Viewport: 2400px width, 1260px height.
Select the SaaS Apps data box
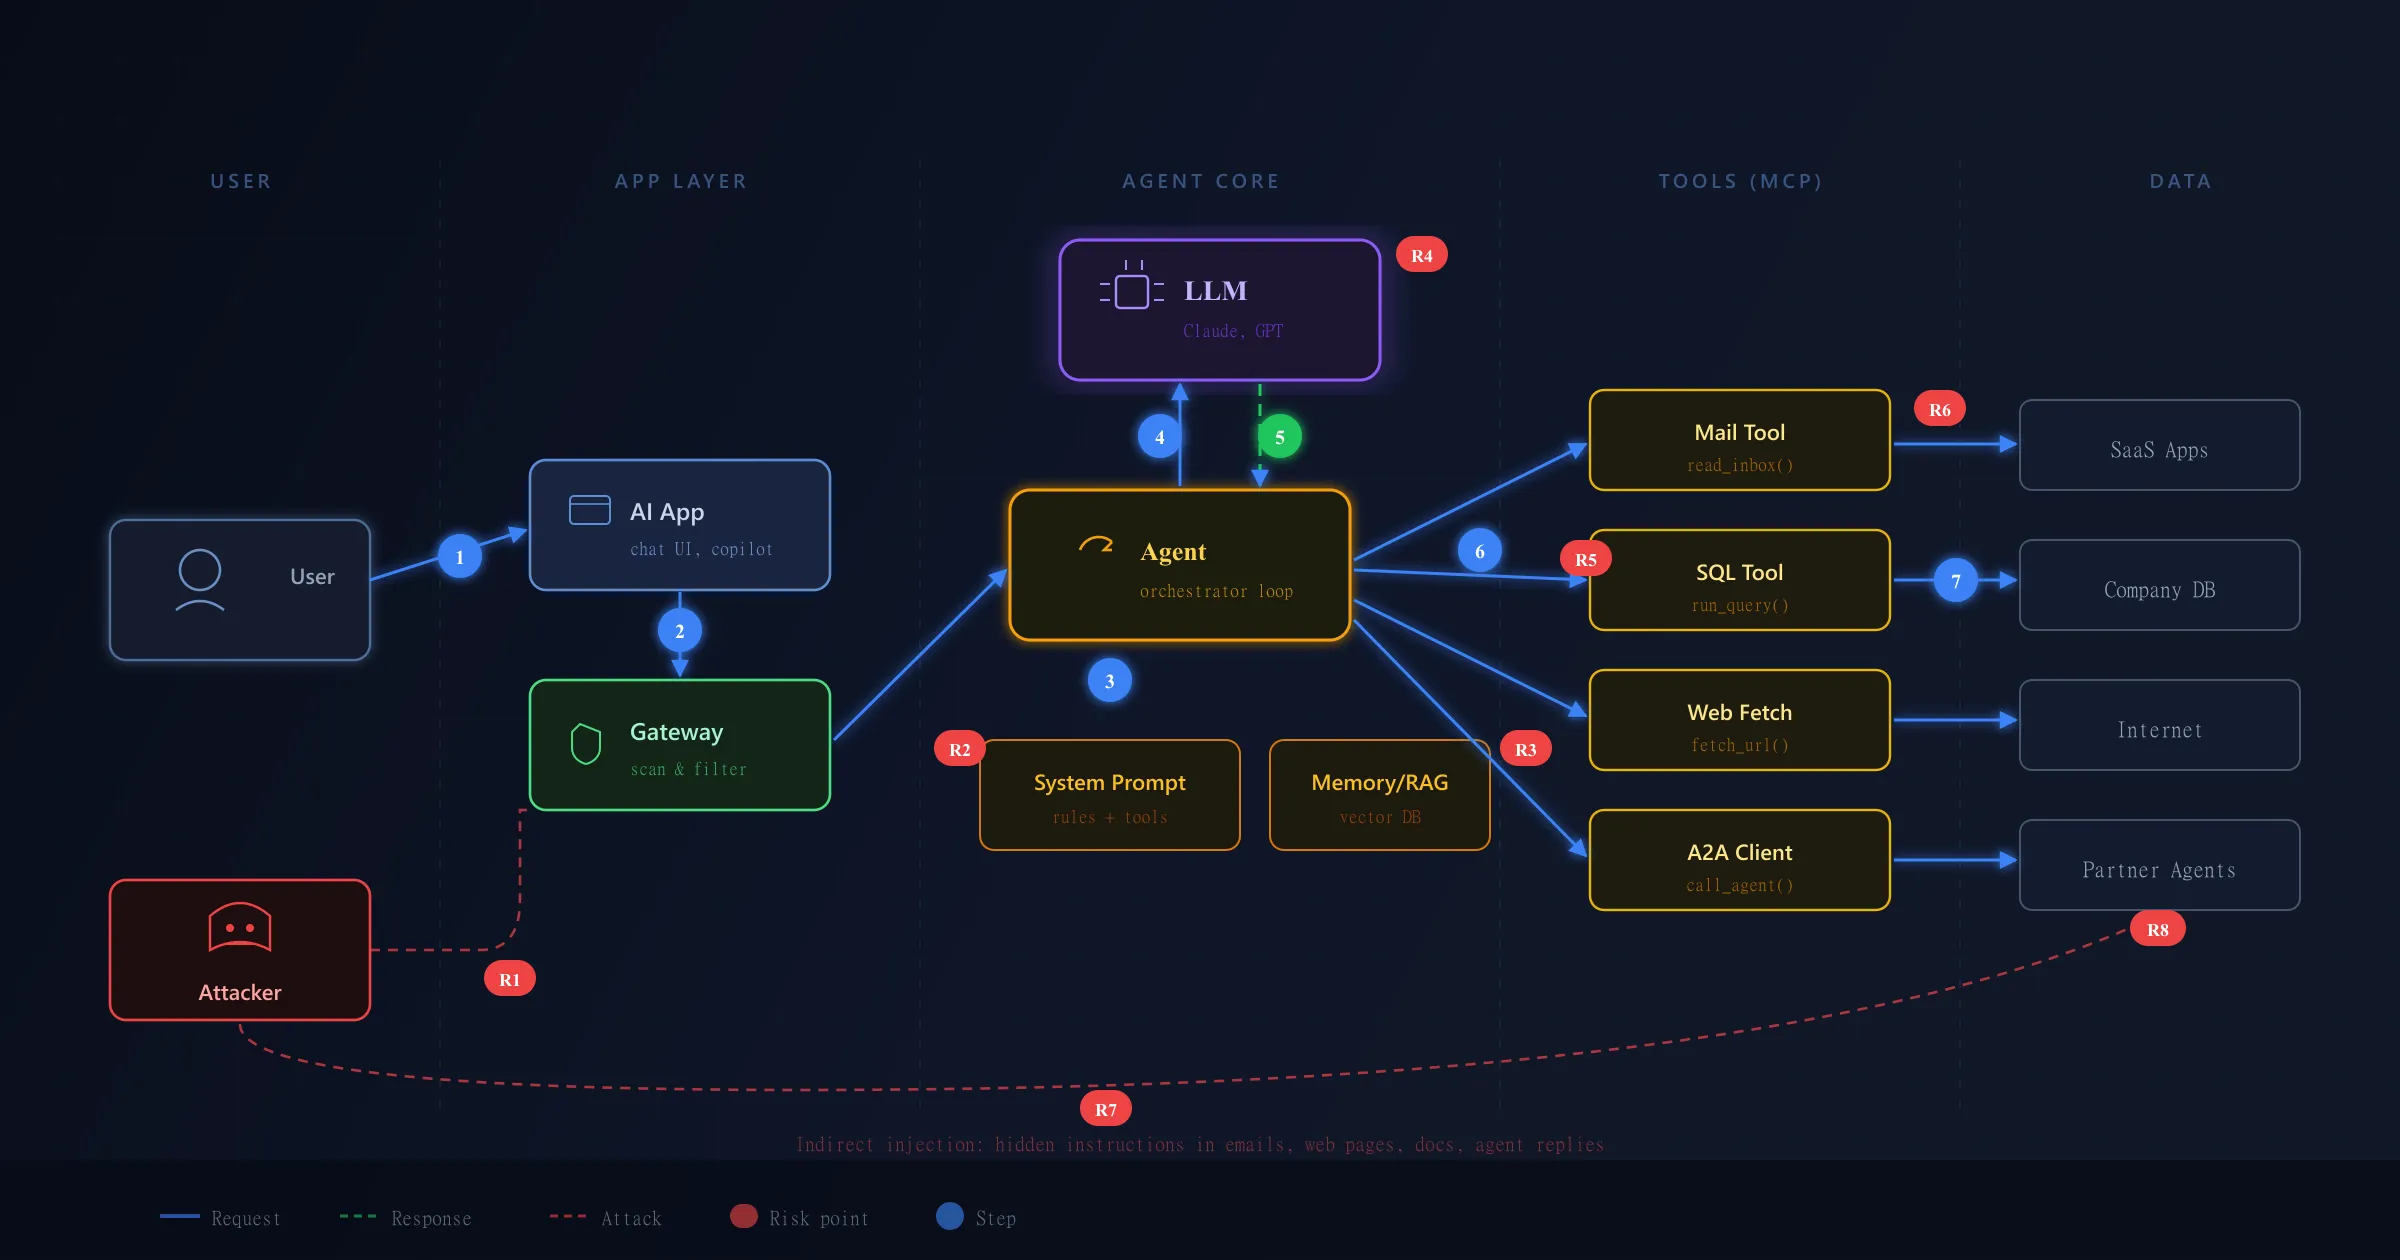point(2160,445)
